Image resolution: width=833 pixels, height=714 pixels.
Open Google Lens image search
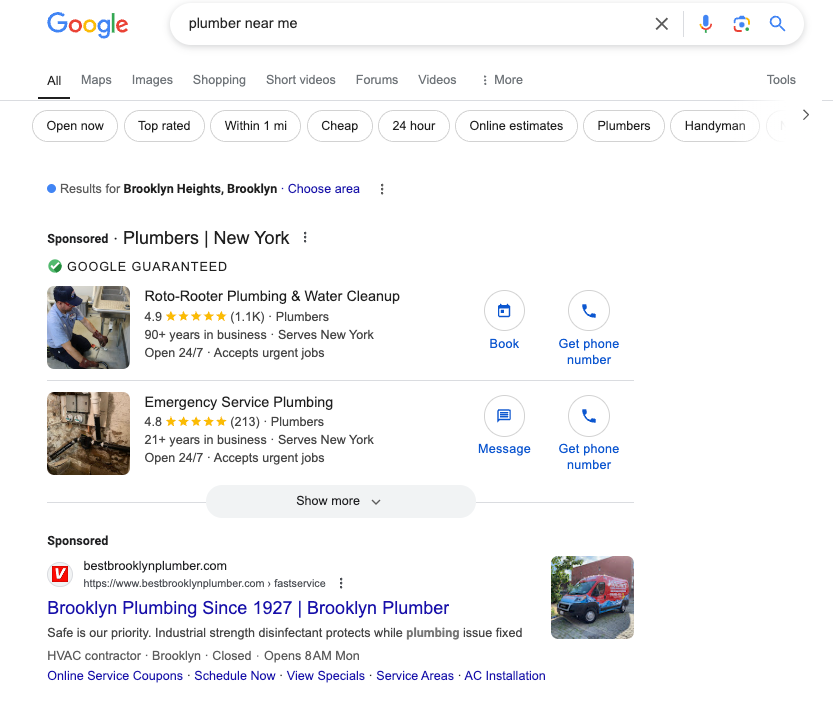coord(741,24)
